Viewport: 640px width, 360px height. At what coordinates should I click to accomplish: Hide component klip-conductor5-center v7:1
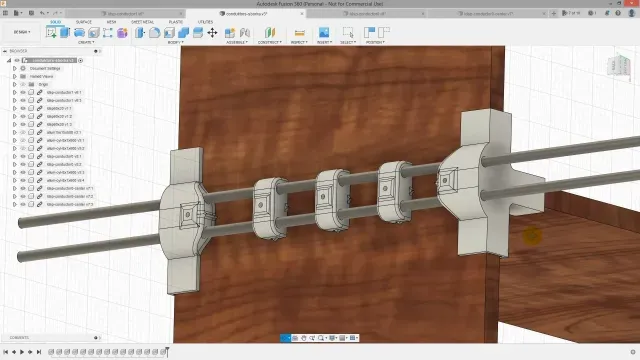point(23,188)
